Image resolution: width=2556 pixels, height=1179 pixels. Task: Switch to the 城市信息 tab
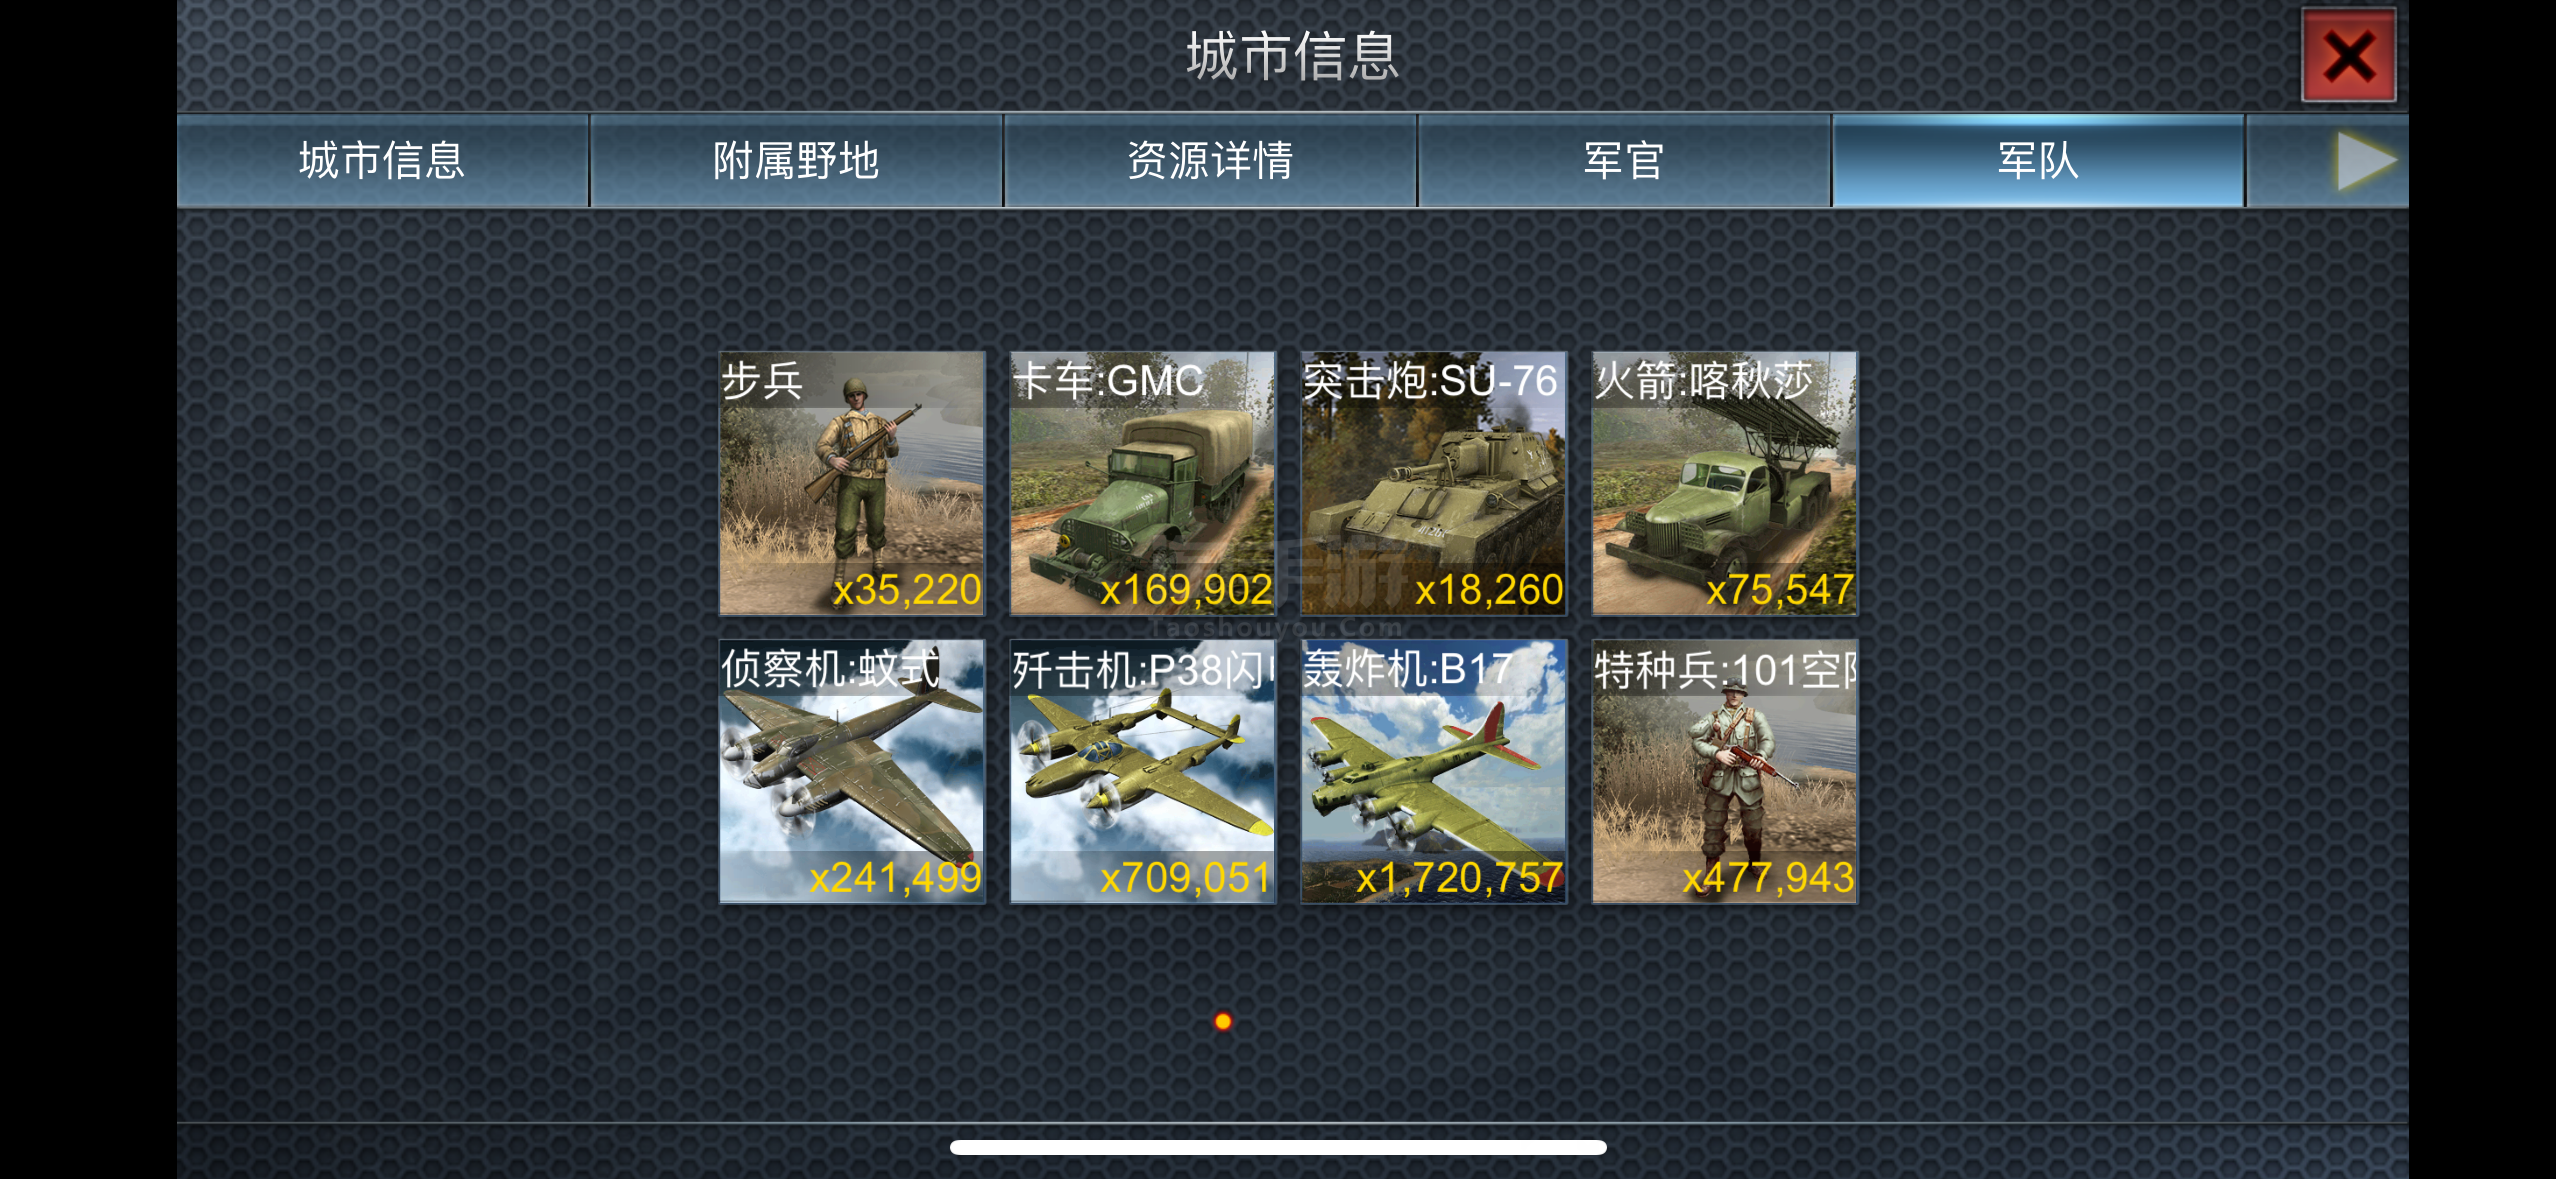point(383,161)
